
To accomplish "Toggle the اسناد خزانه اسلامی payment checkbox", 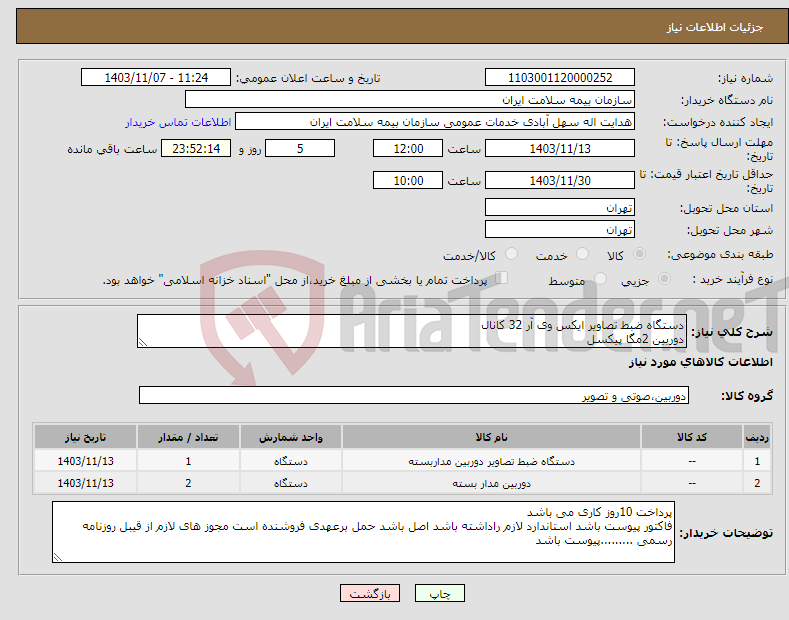I will point(502,278).
